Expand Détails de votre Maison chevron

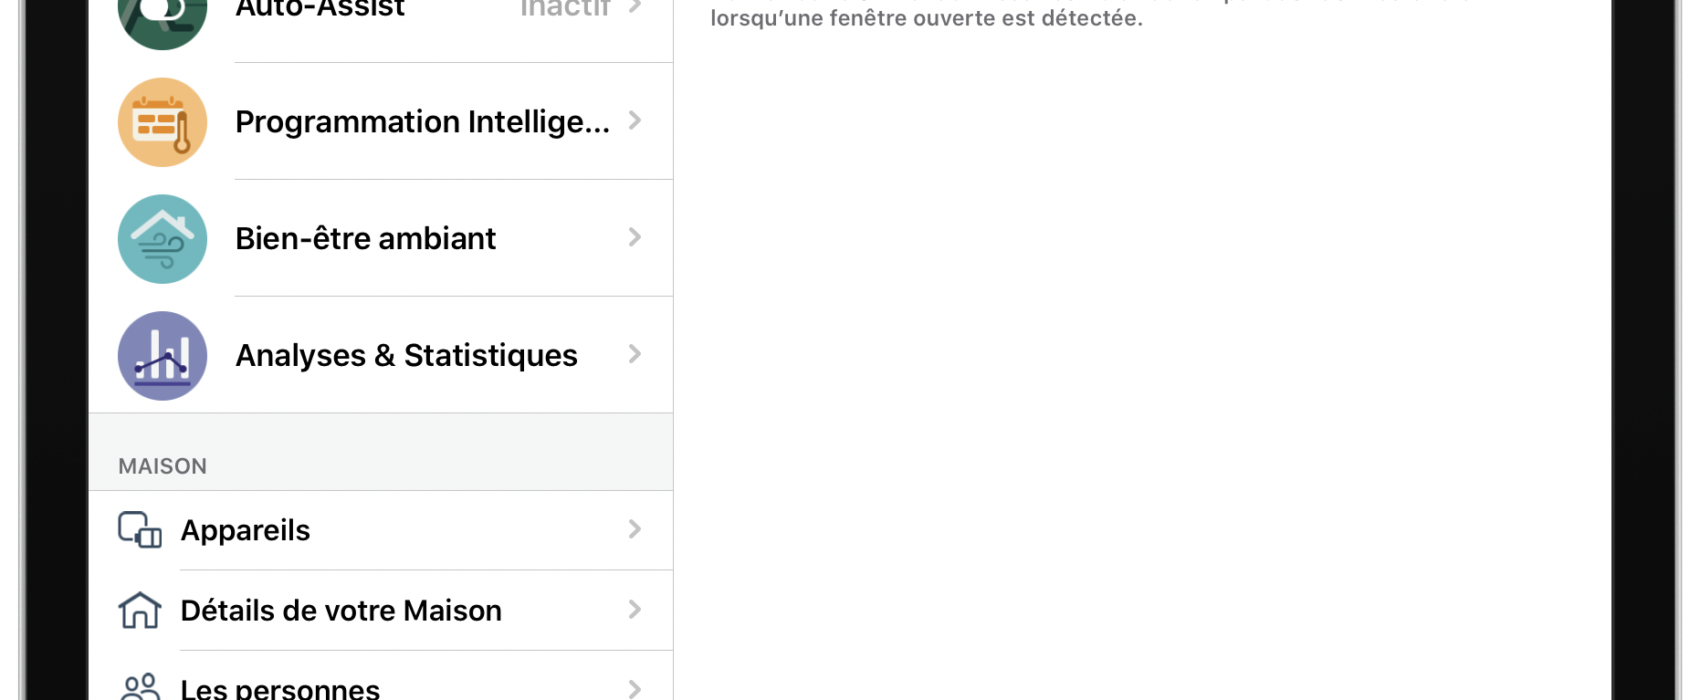click(635, 610)
